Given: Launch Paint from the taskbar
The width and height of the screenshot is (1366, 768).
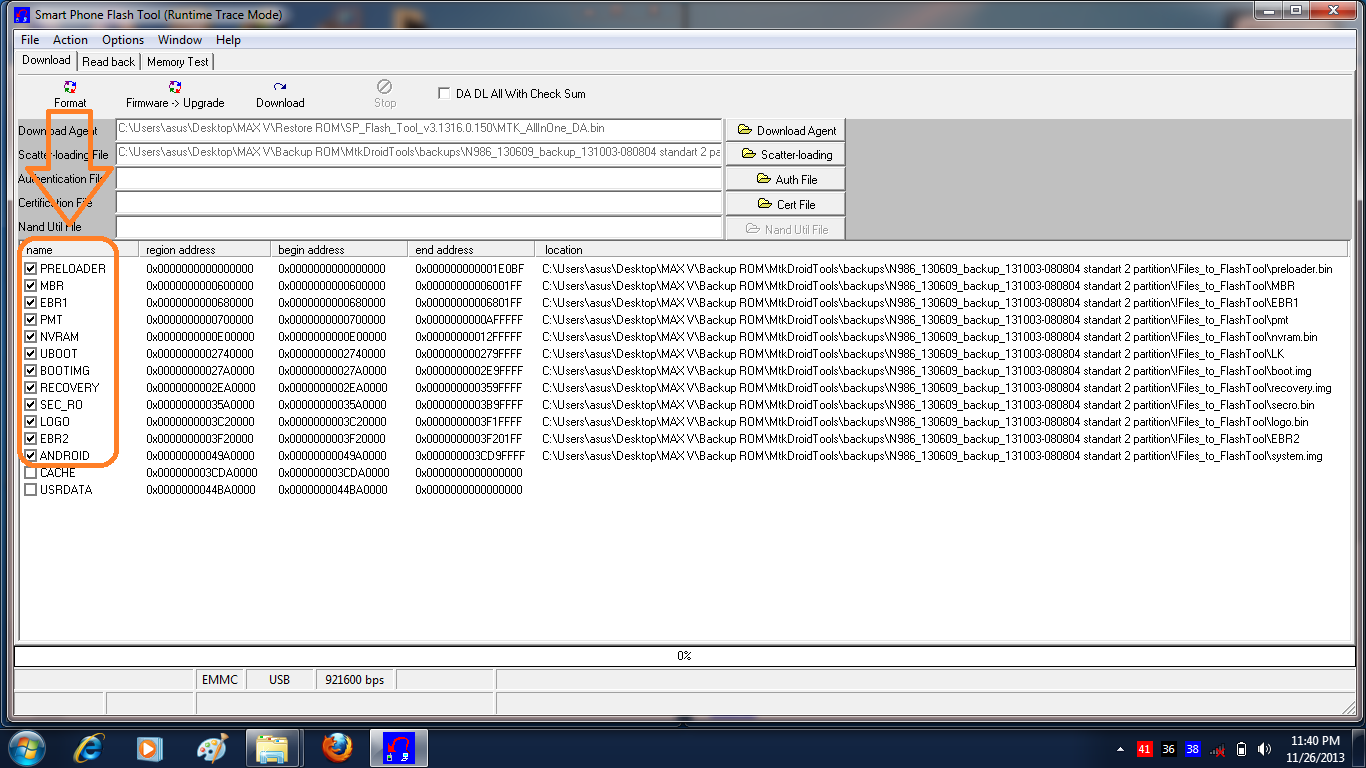Looking at the screenshot, I should point(212,747).
